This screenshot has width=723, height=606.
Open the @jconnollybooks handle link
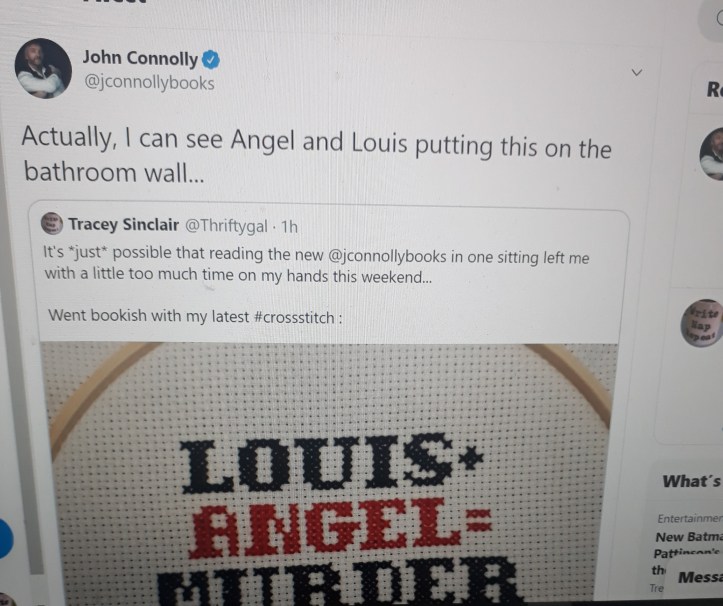[x=148, y=83]
